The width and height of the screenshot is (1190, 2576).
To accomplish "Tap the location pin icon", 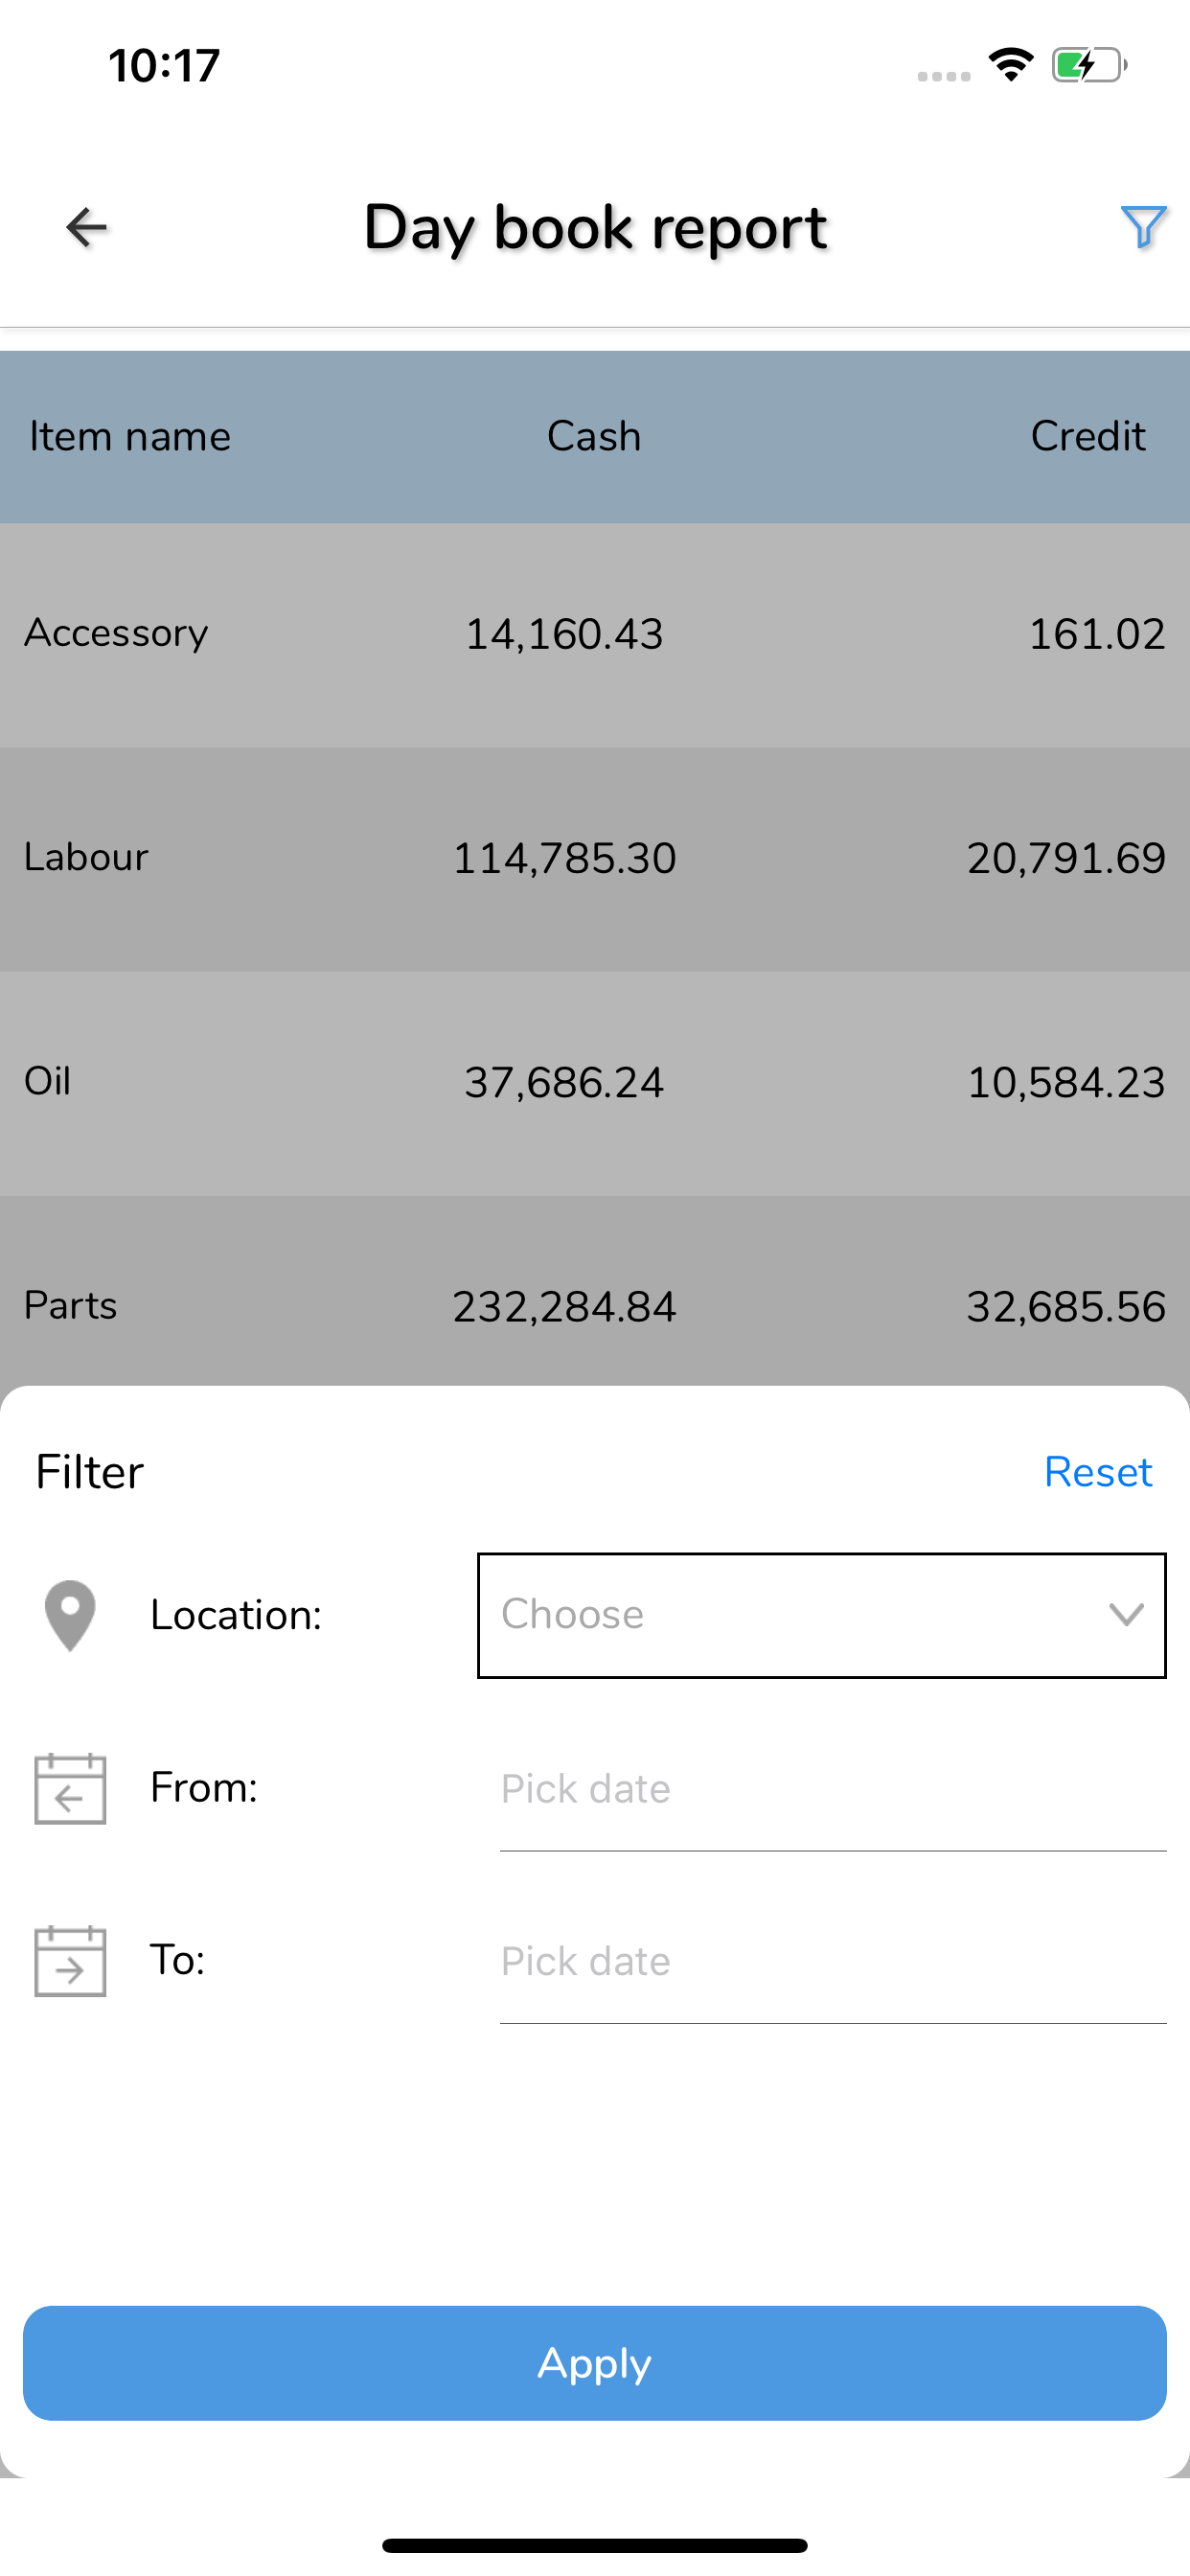I will coord(70,1615).
